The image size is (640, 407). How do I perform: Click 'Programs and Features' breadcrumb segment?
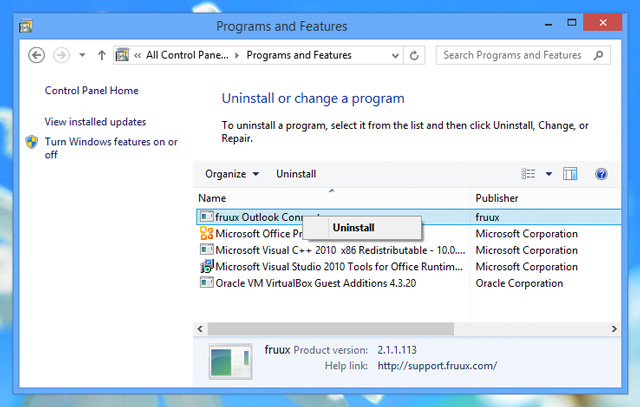(299, 55)
